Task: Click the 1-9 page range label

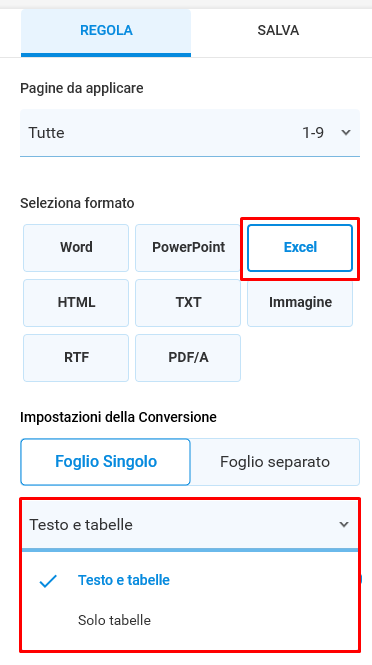Action: click(x=313, y=133)
